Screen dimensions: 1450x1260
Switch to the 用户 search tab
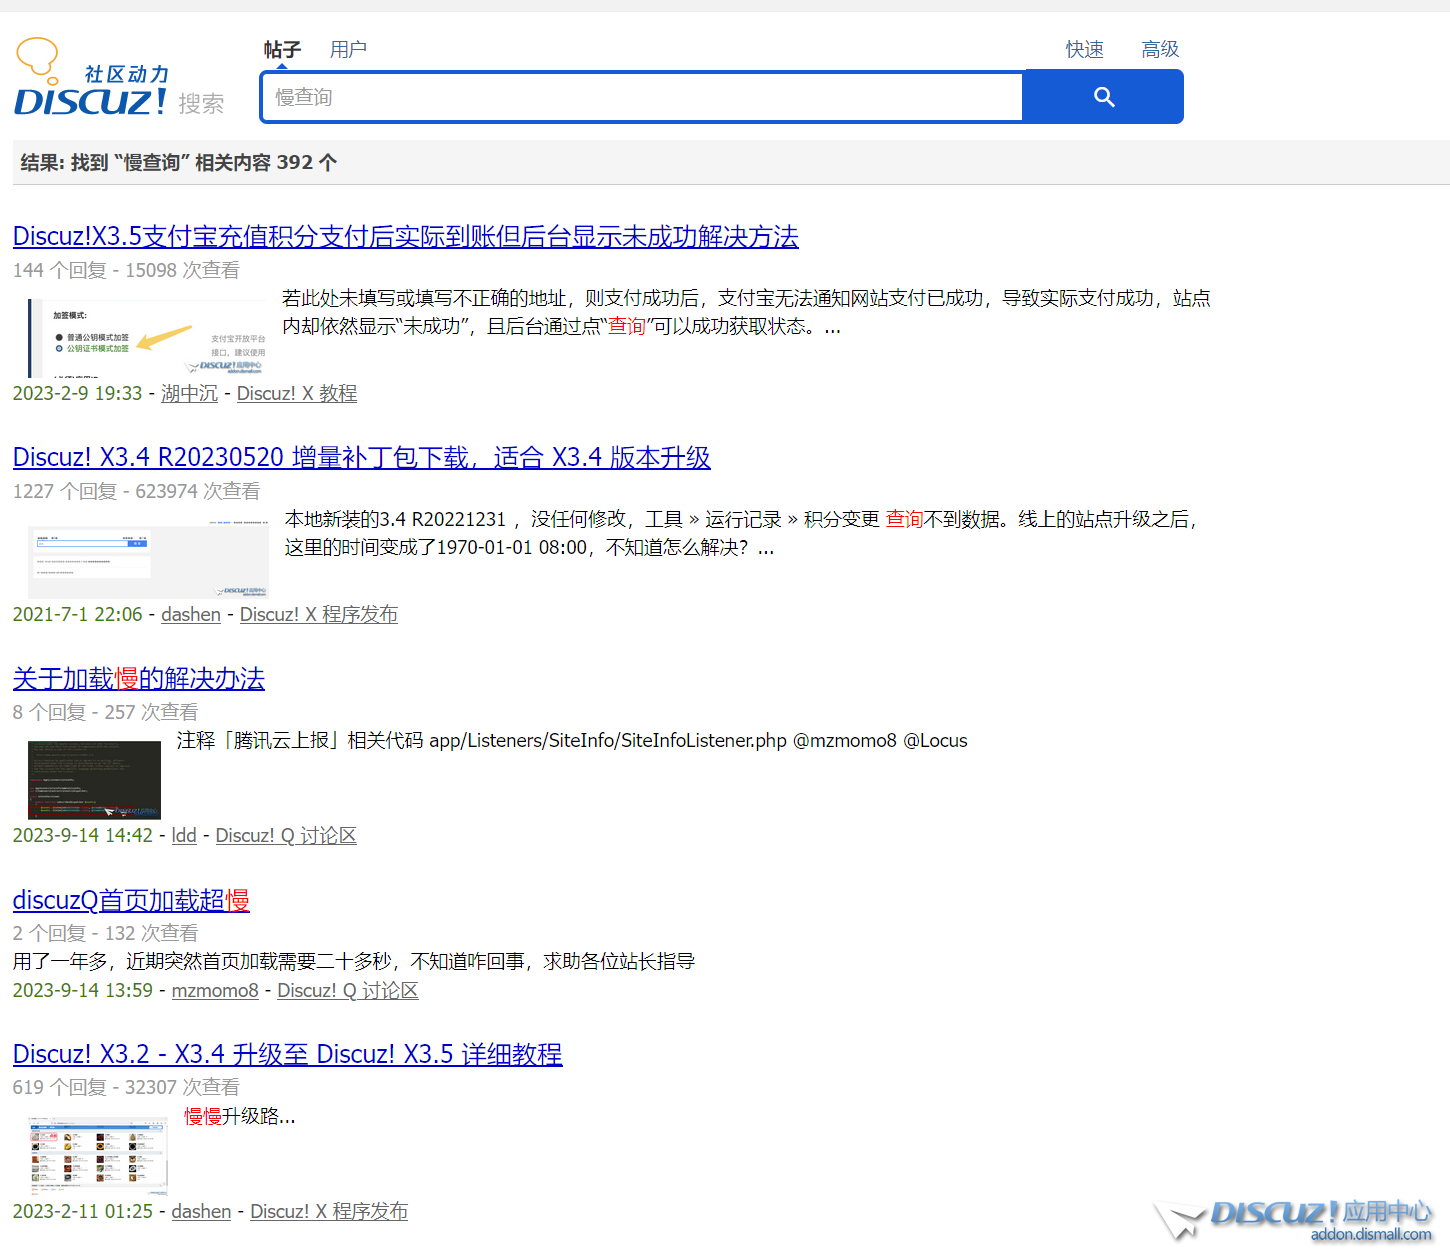click(348, 49)
